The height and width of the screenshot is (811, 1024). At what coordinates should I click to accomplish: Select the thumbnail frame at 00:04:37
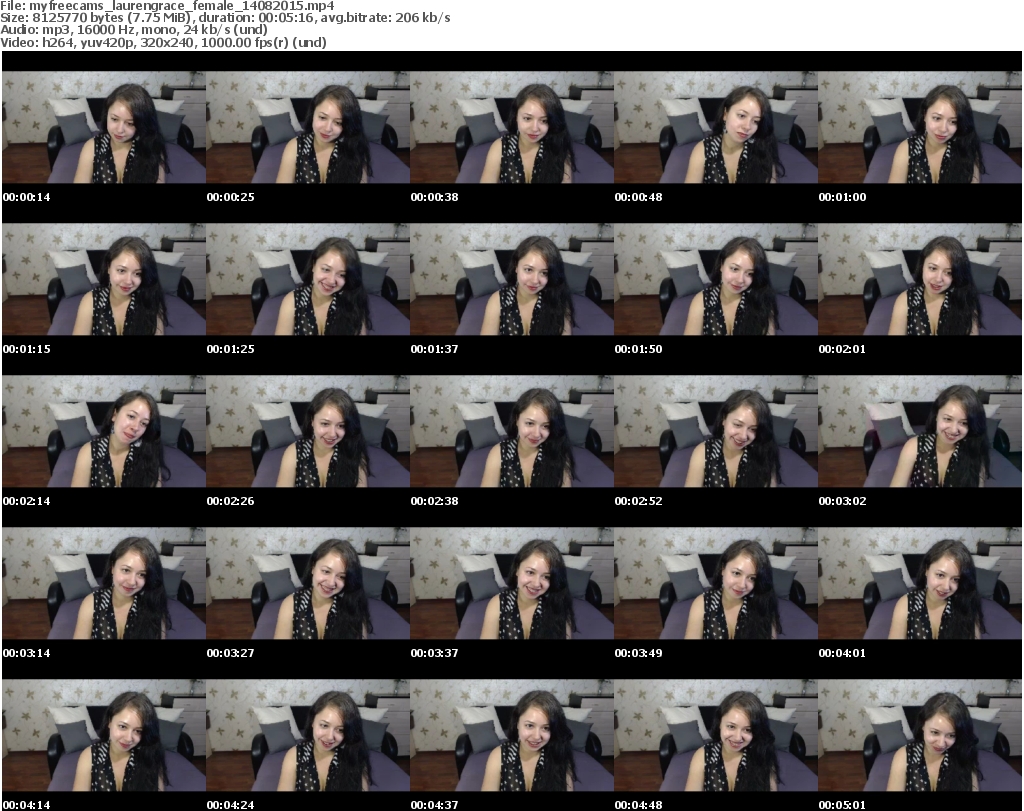pyautogui.click(x=512, y=736)
